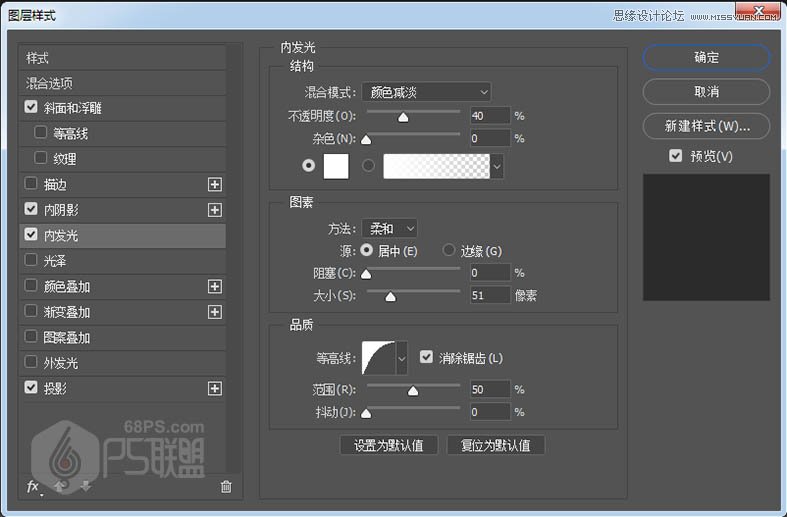The image size is (787, 517).
Task: Click the white glow color swatch
Action: pyautogui.click(x=336, y=166)
